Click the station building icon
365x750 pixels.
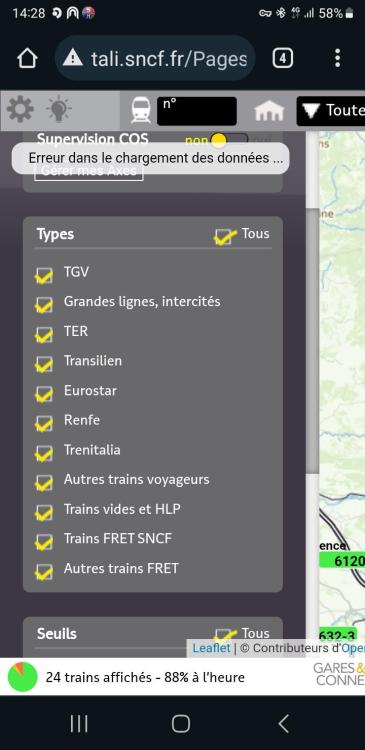[269, 111]
